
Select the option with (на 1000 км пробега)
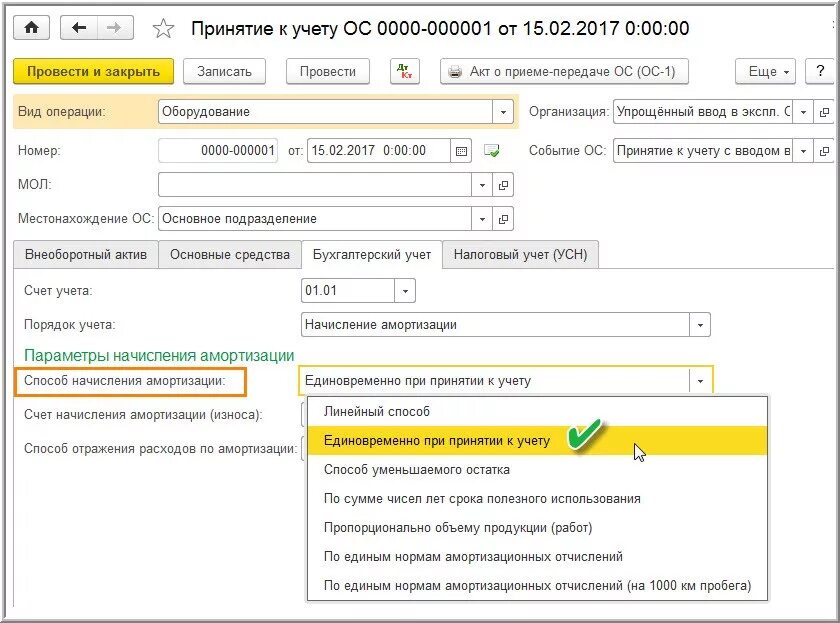(x=537, y=586)
